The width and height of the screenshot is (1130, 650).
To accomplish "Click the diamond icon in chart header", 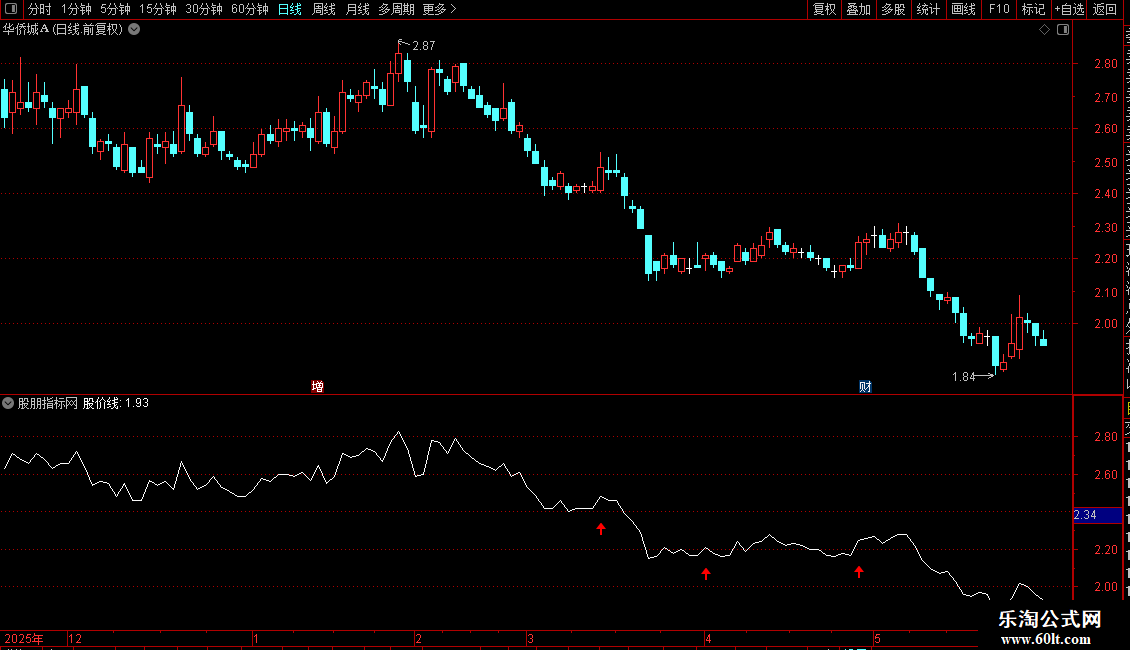I will [x=1044, y=30].
